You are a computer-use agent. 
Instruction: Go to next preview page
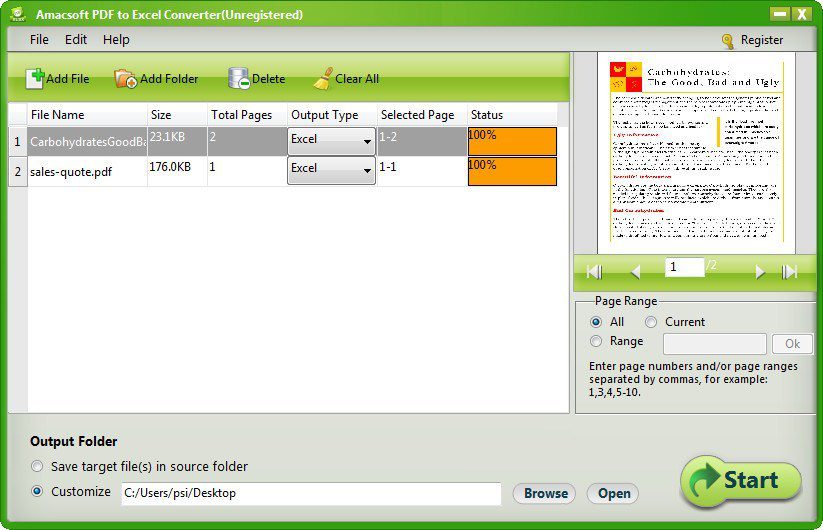(x=759, y=272)
